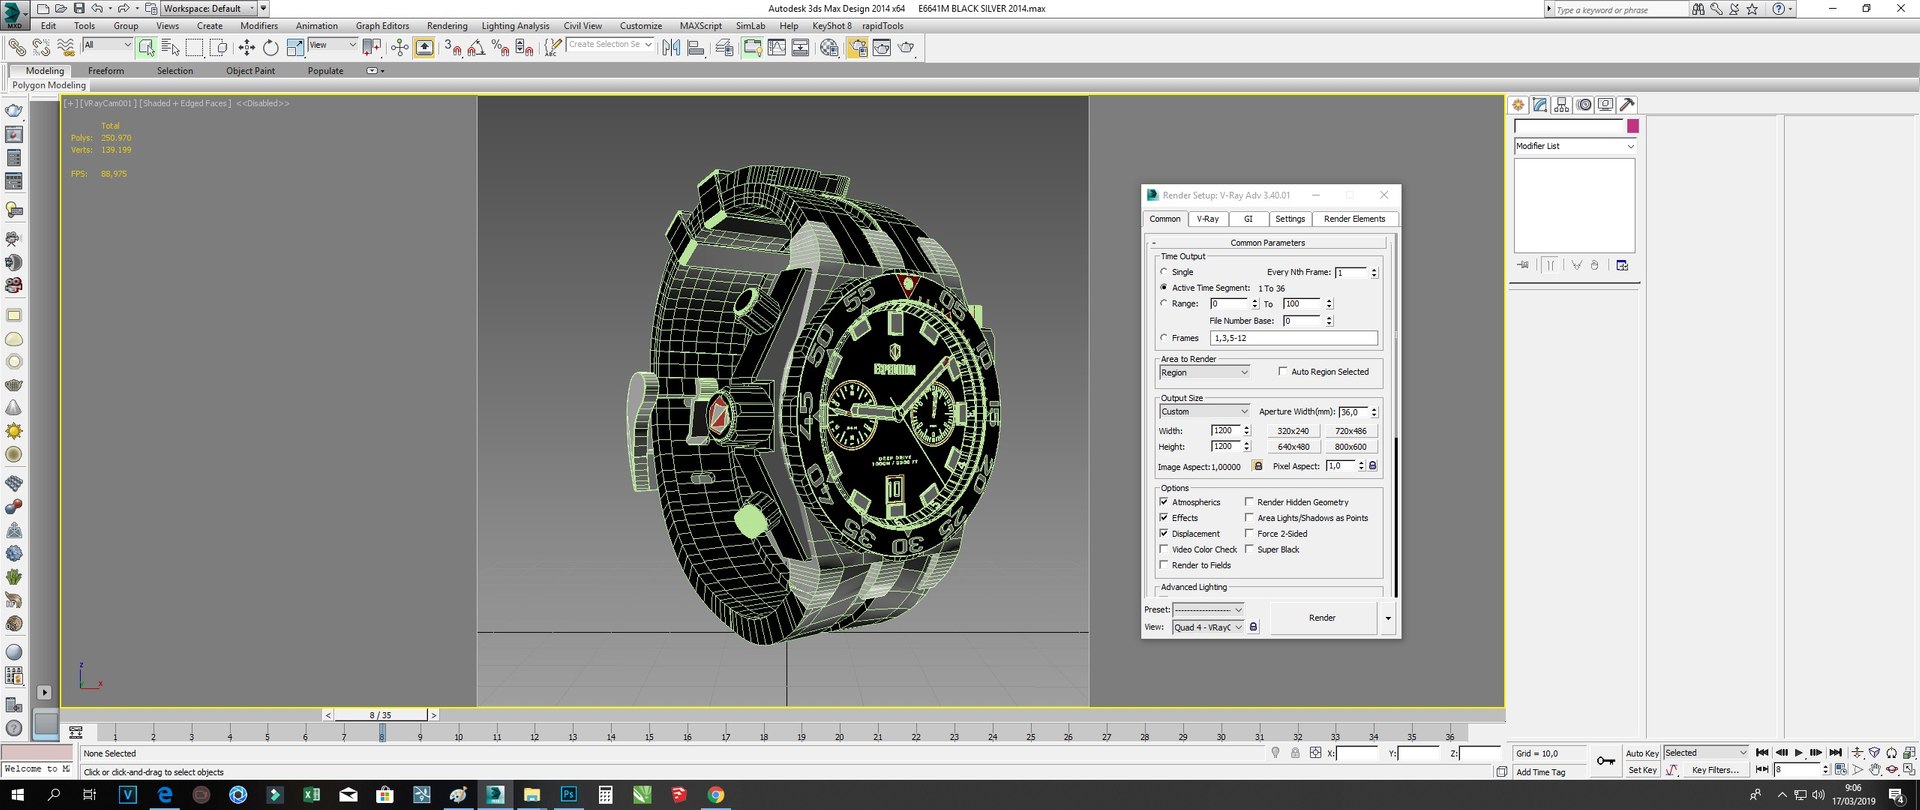Screen dimensions: 1920x810
Task: Click the Align tool in main toolbar
Action: (695, 47)
